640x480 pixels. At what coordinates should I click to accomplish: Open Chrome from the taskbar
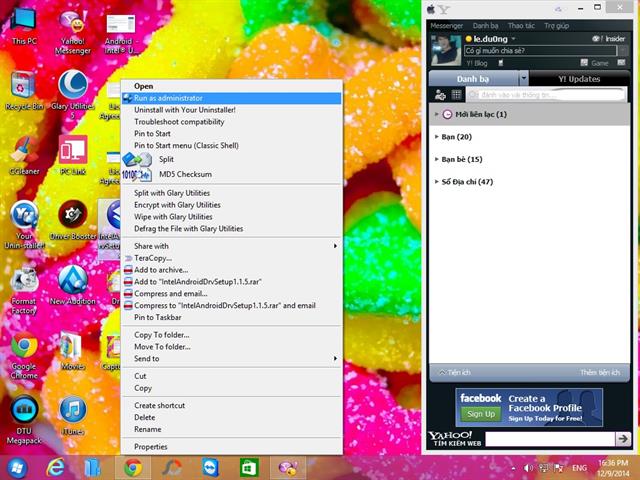coord(133,468)
